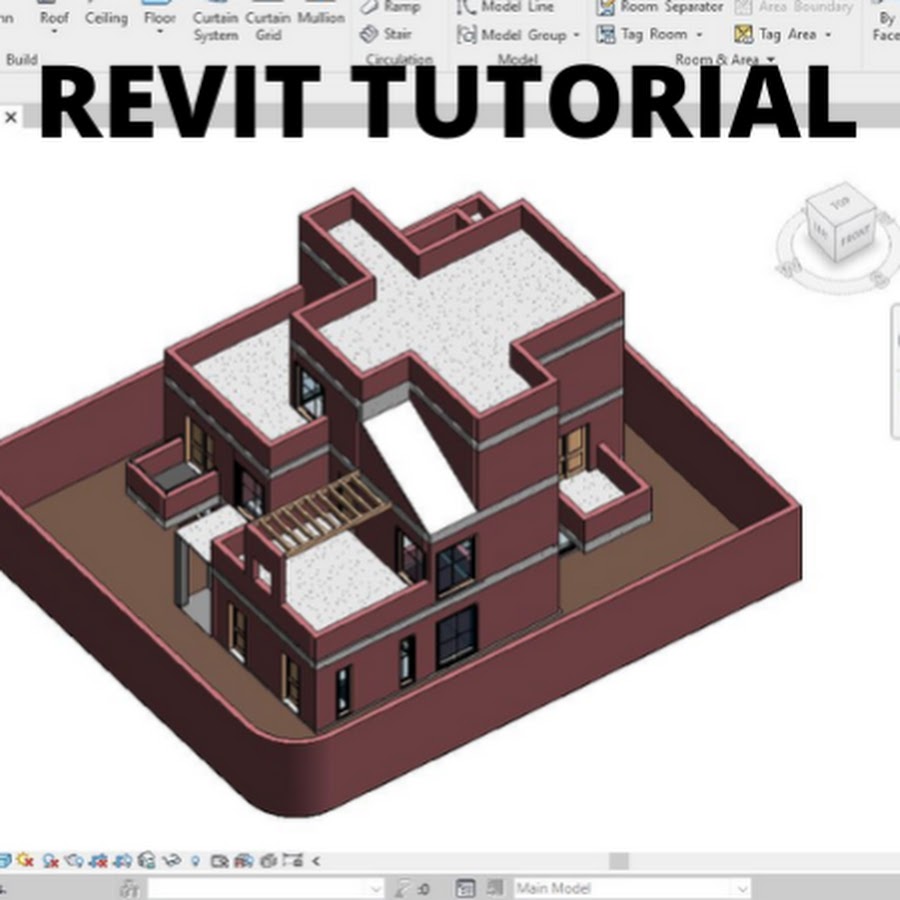
Task: Toggle Exclude Options beside Main Model
Action: click(x=495, y=889)
